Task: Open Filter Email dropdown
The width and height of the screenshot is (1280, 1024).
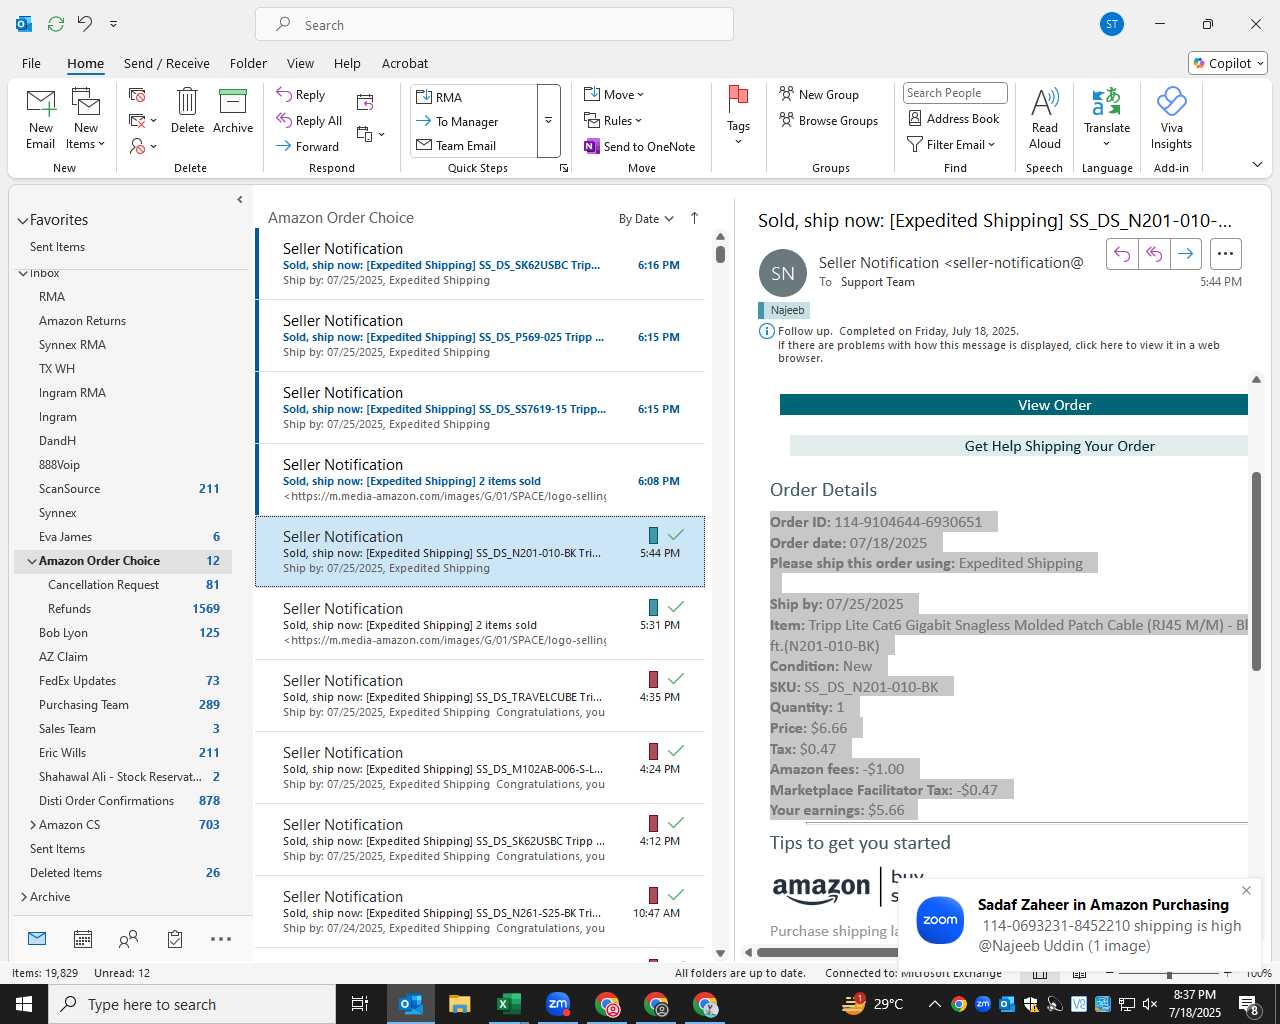Action: [x=951, y=144]
